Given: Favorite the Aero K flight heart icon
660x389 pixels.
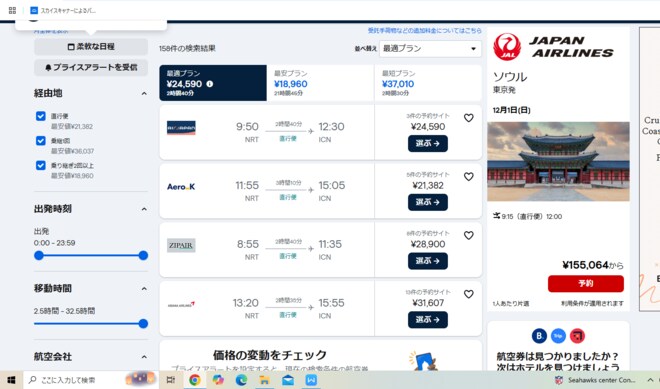Looking at the screenshot, I should click(x=468, y=177).
